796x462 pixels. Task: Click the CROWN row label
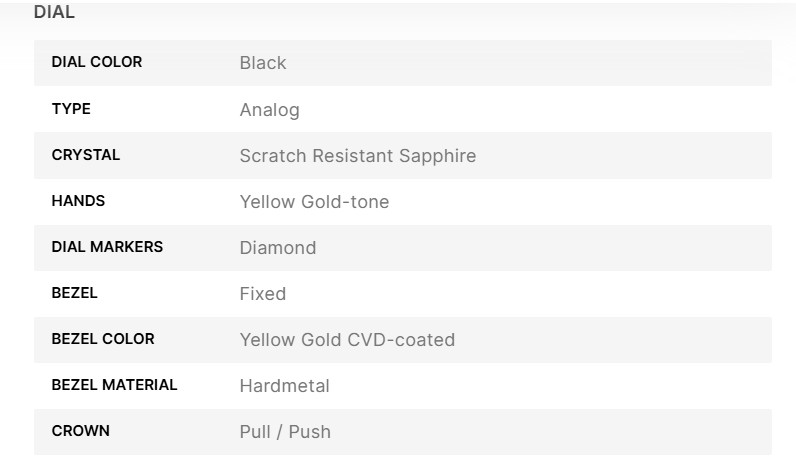click(80, 431)
